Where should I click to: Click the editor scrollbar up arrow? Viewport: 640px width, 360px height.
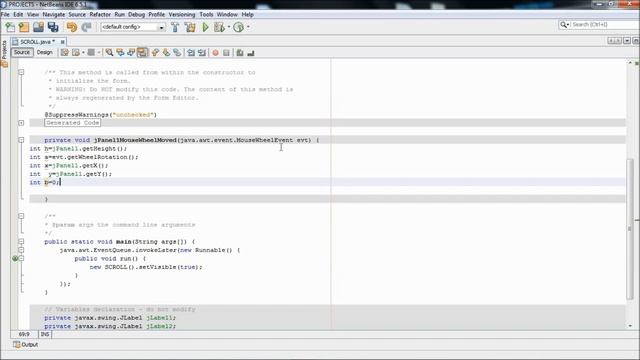[630, 63]
